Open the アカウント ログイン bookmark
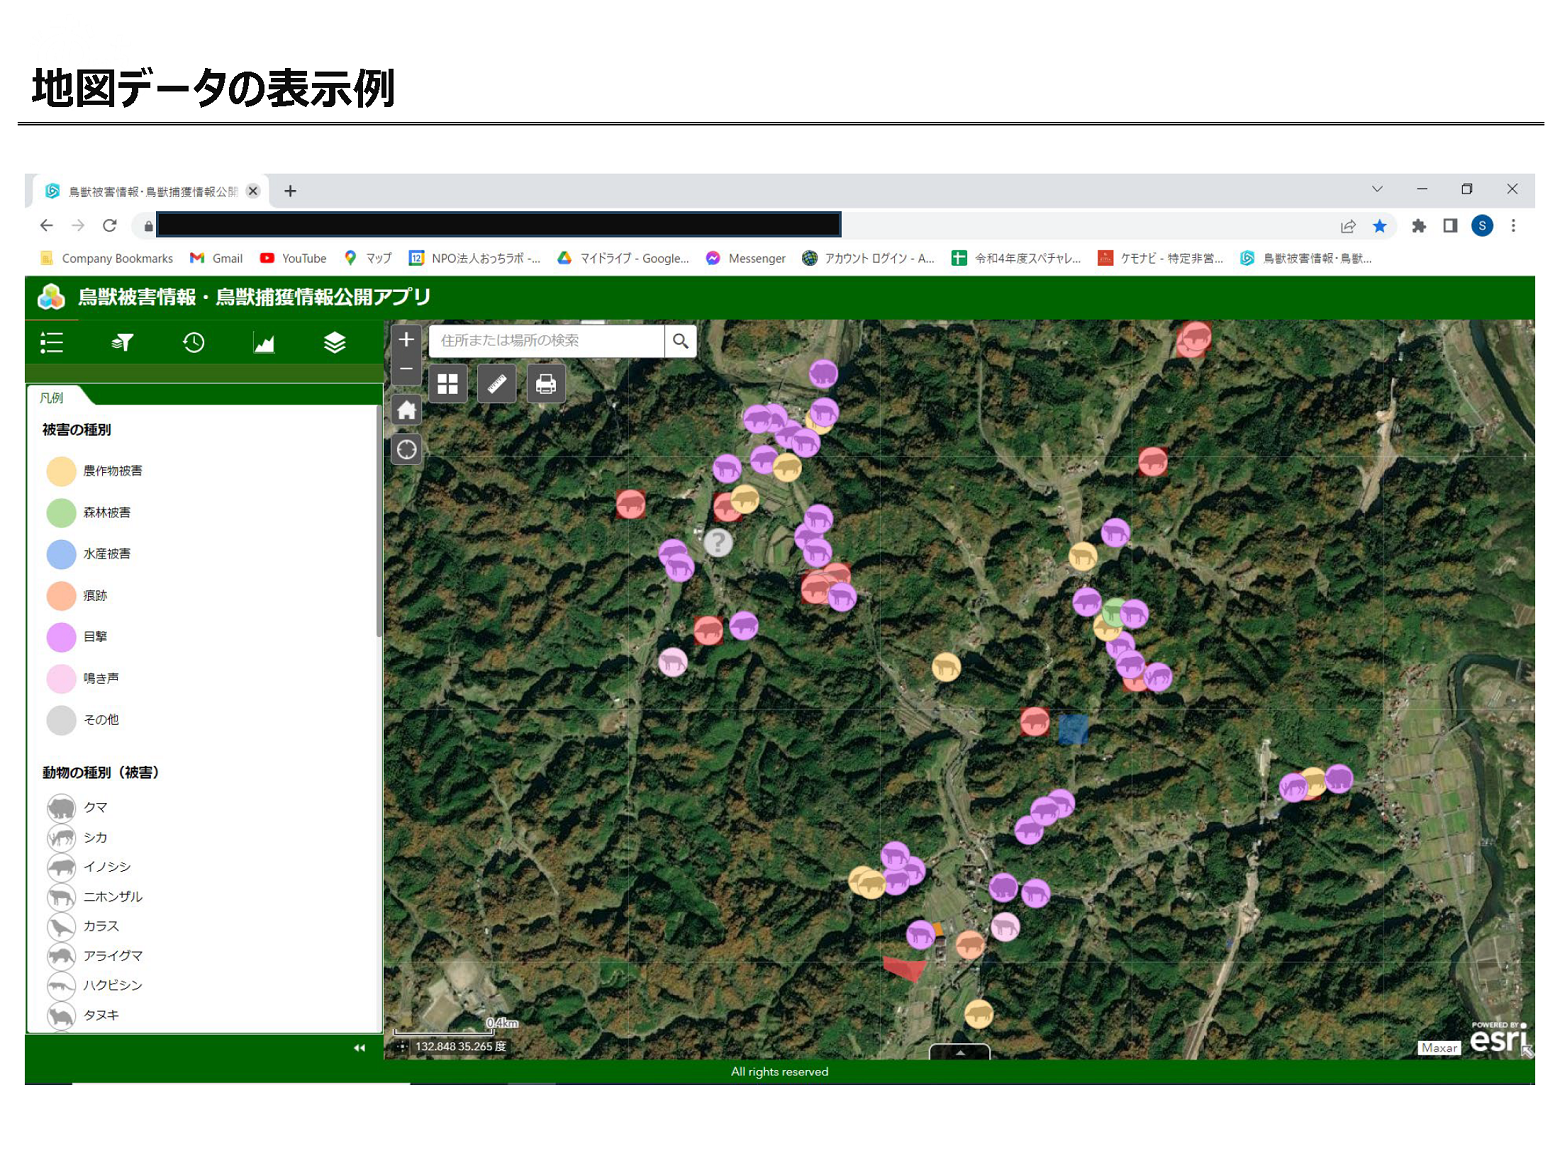 868,258
